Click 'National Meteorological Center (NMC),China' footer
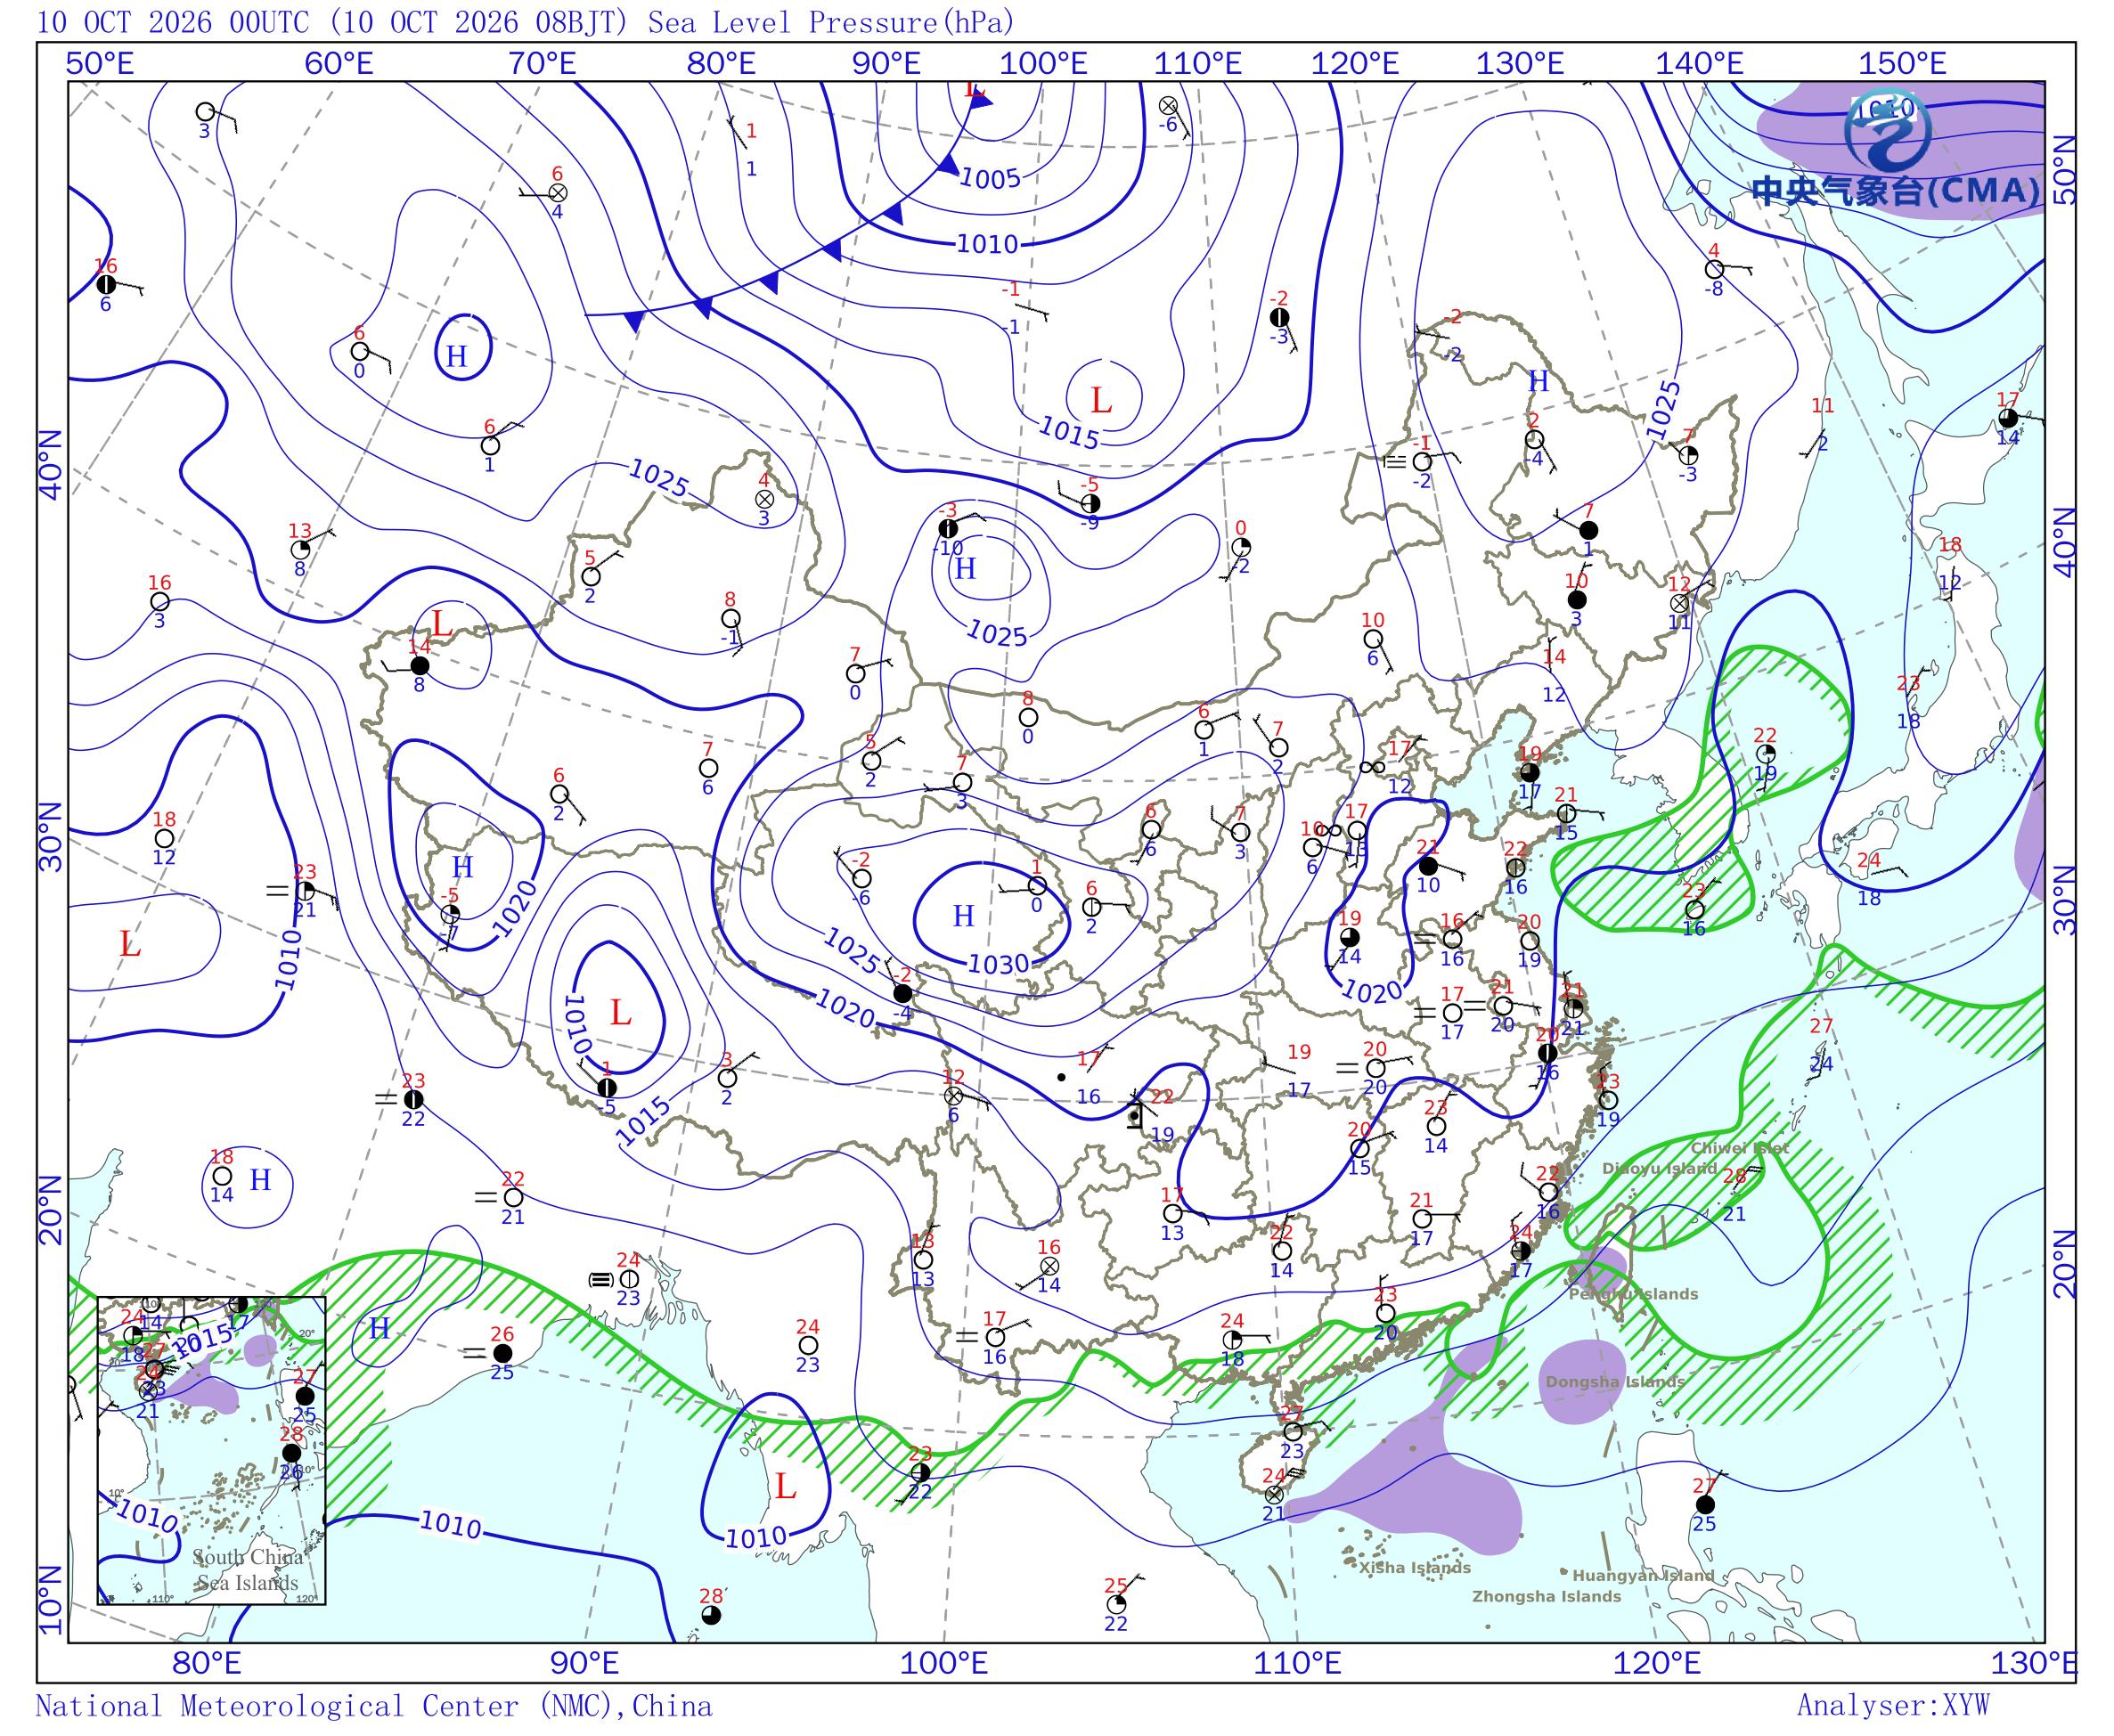This screenshot has height=1736, width=2114. 374,1706
